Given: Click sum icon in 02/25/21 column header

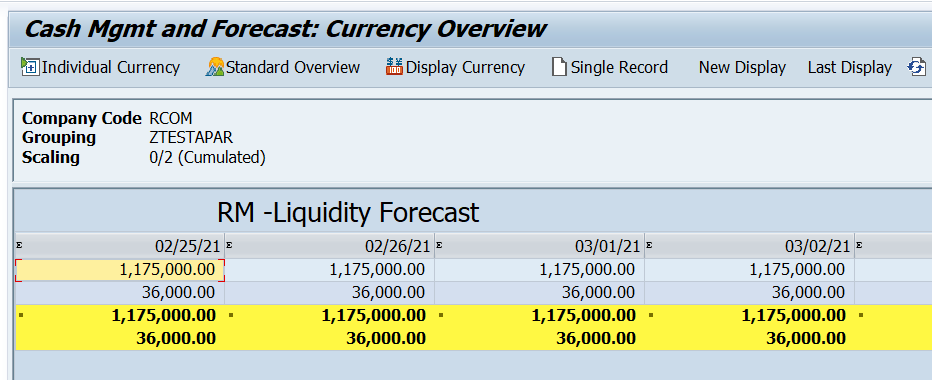Looking at the screenshot, I should click(19, 244).
